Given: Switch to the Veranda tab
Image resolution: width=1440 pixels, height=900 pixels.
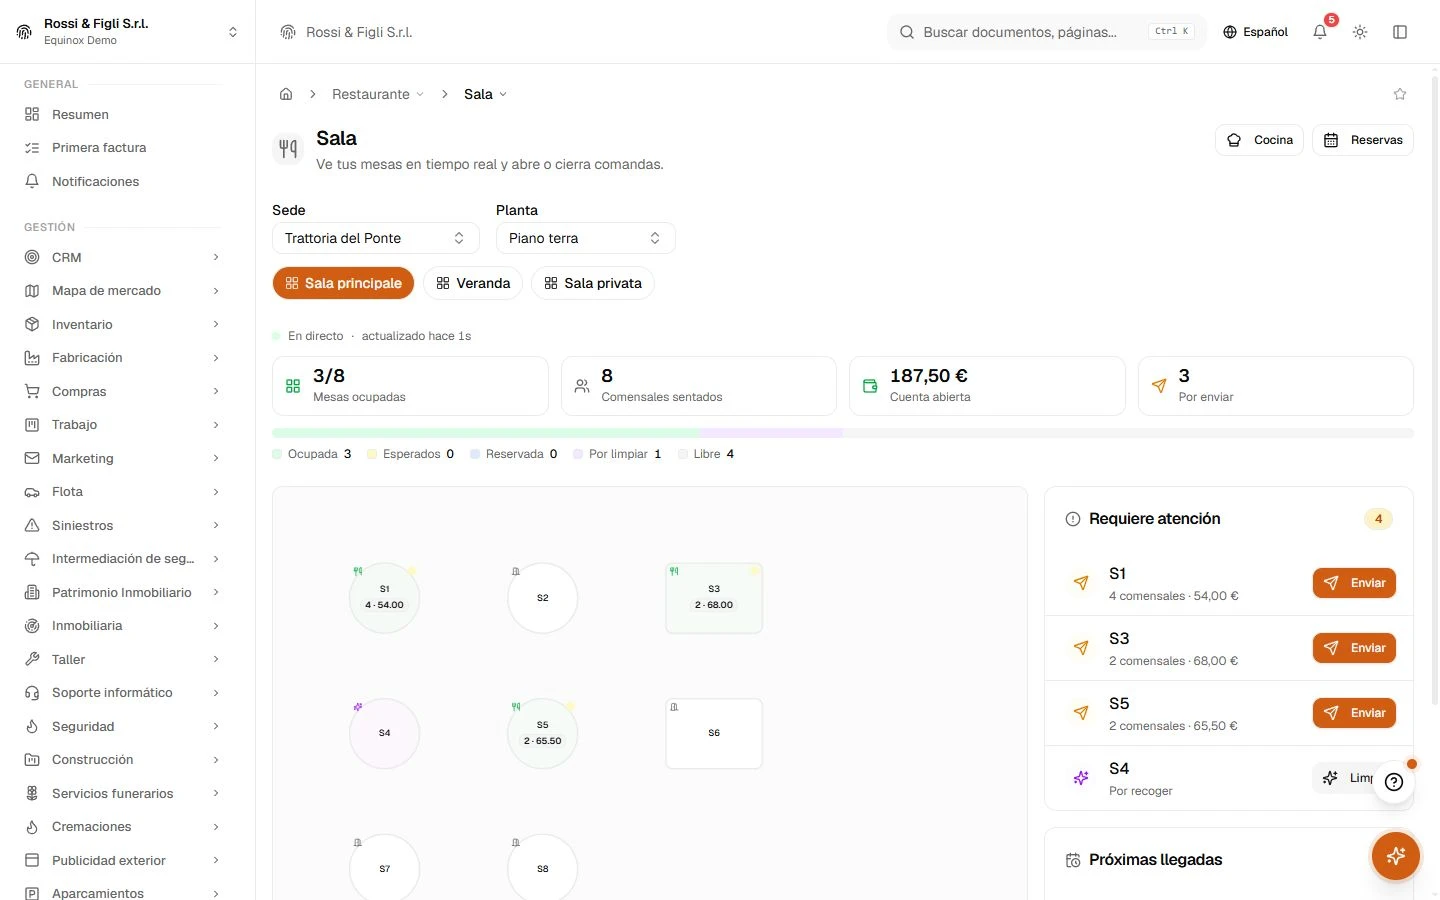Looking at the screenshot, I should pyautogui.click(x=473, y=283).
